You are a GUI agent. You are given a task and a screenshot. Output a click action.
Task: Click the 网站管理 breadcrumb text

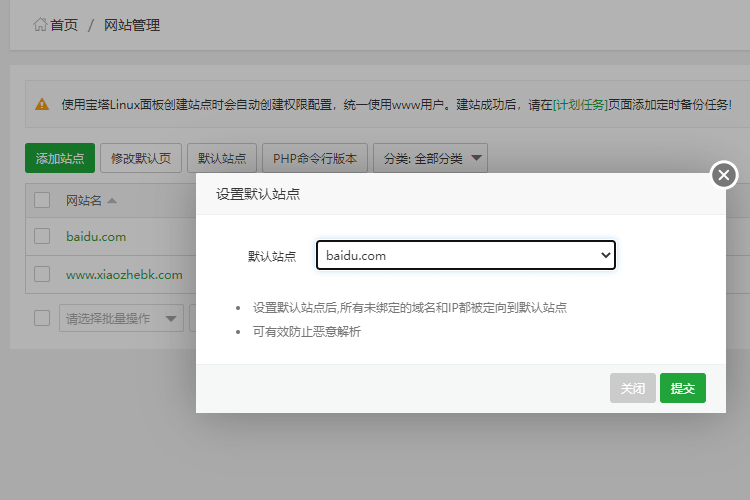132,25
